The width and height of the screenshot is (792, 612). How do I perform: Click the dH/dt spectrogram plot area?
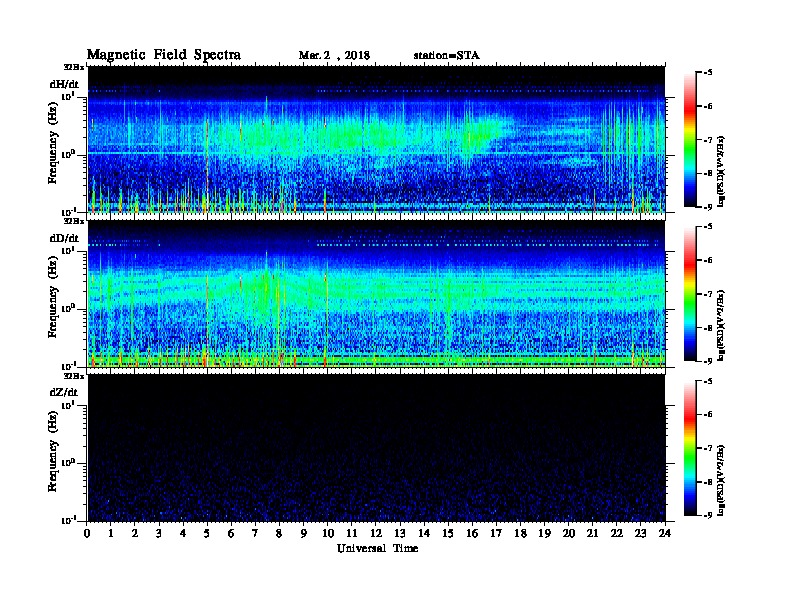tap(376, 139)
